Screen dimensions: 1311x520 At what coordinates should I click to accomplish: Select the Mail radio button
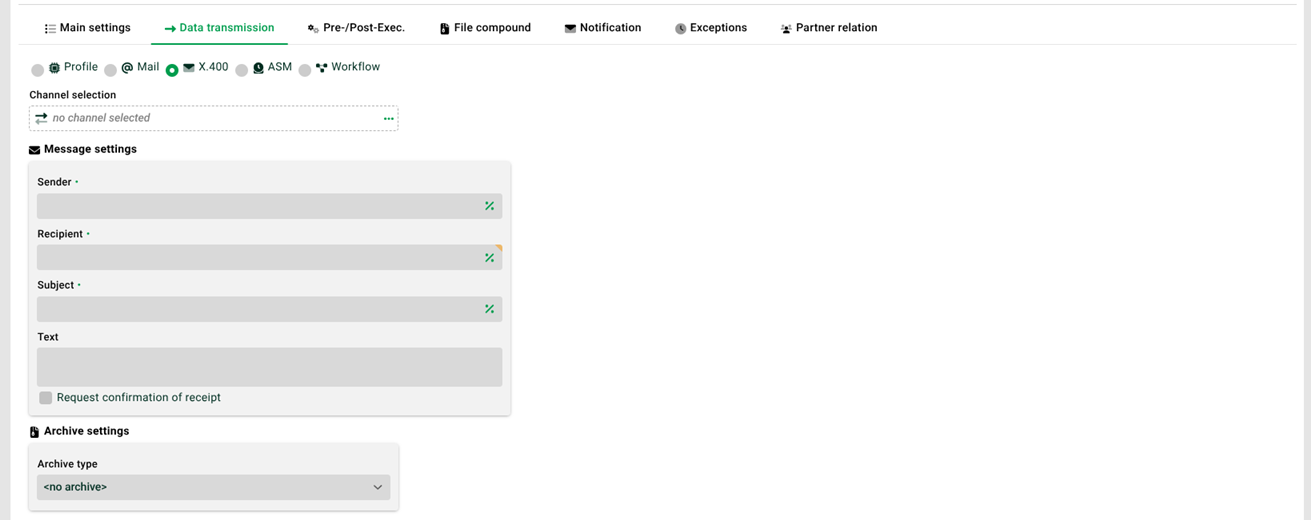111,70
